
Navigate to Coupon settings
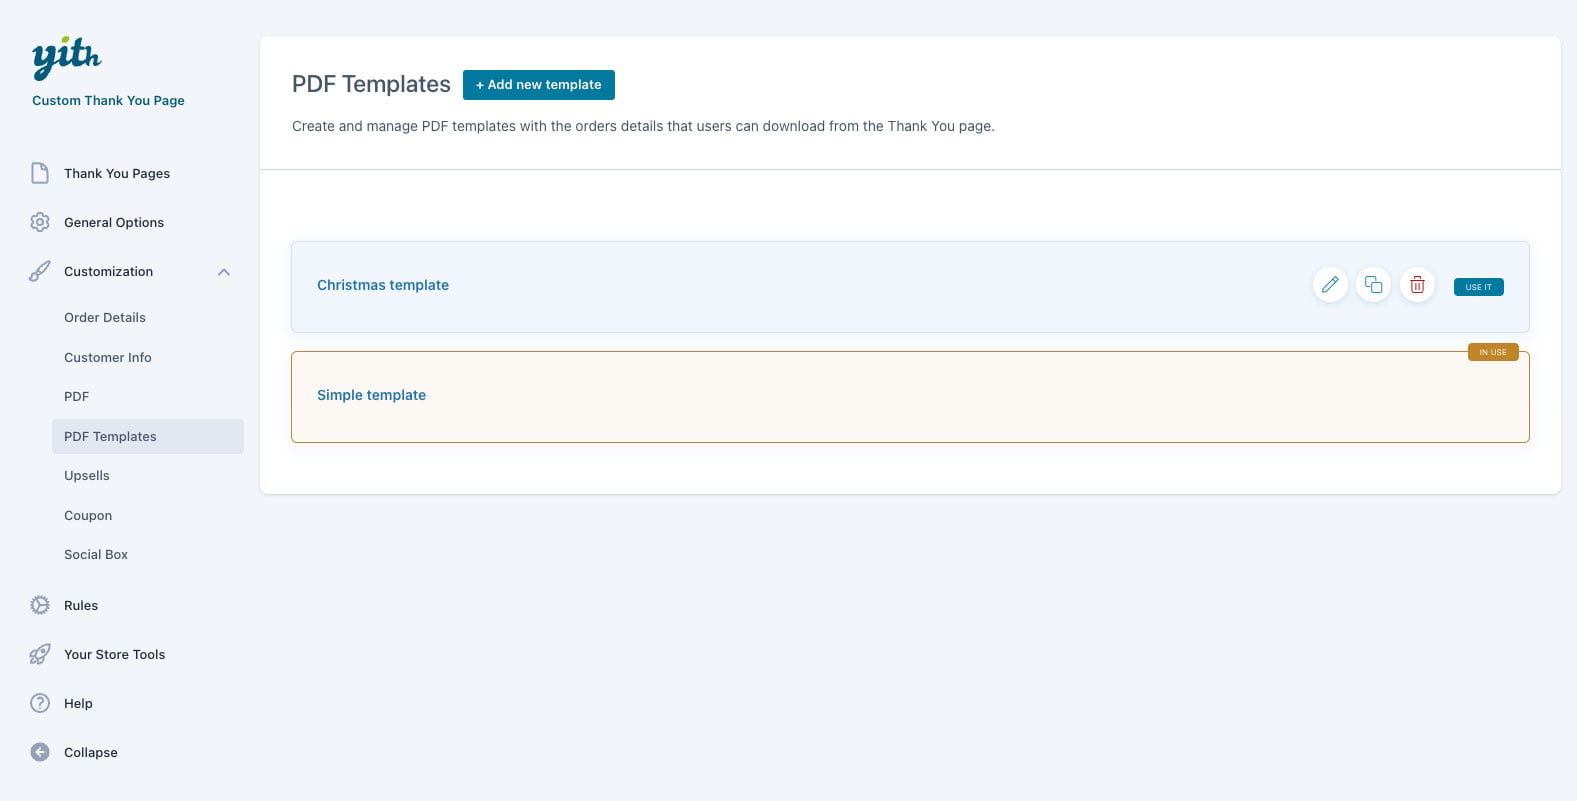[88, 515]
